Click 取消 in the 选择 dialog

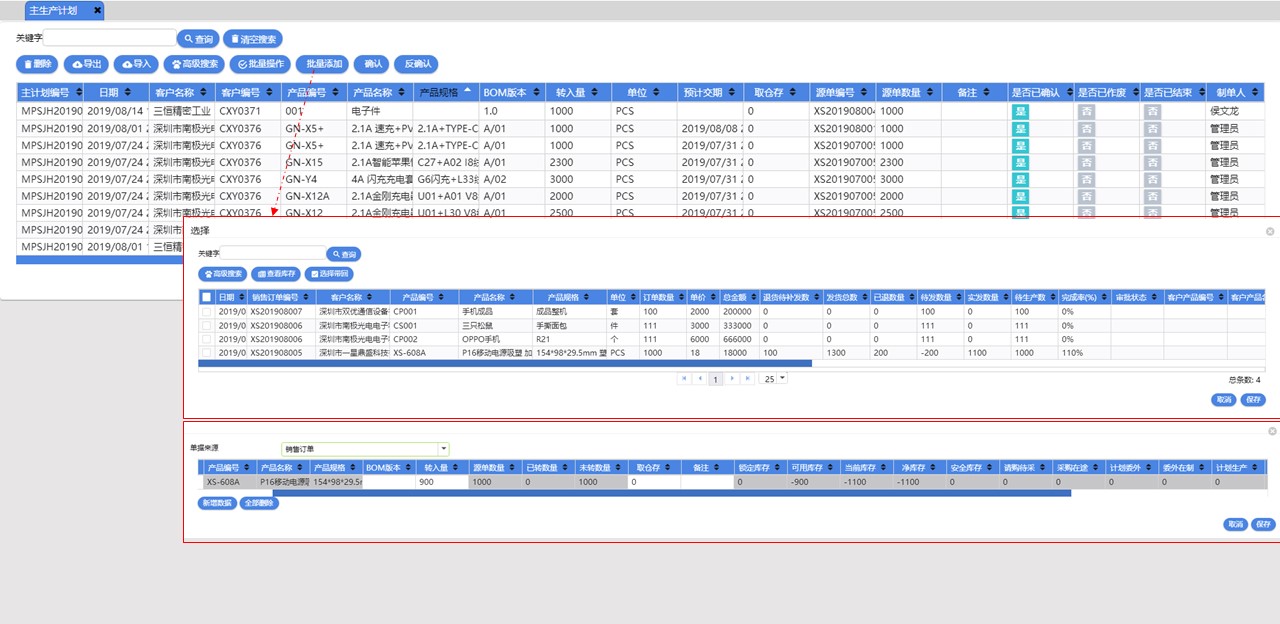[x=1223, y=399]
